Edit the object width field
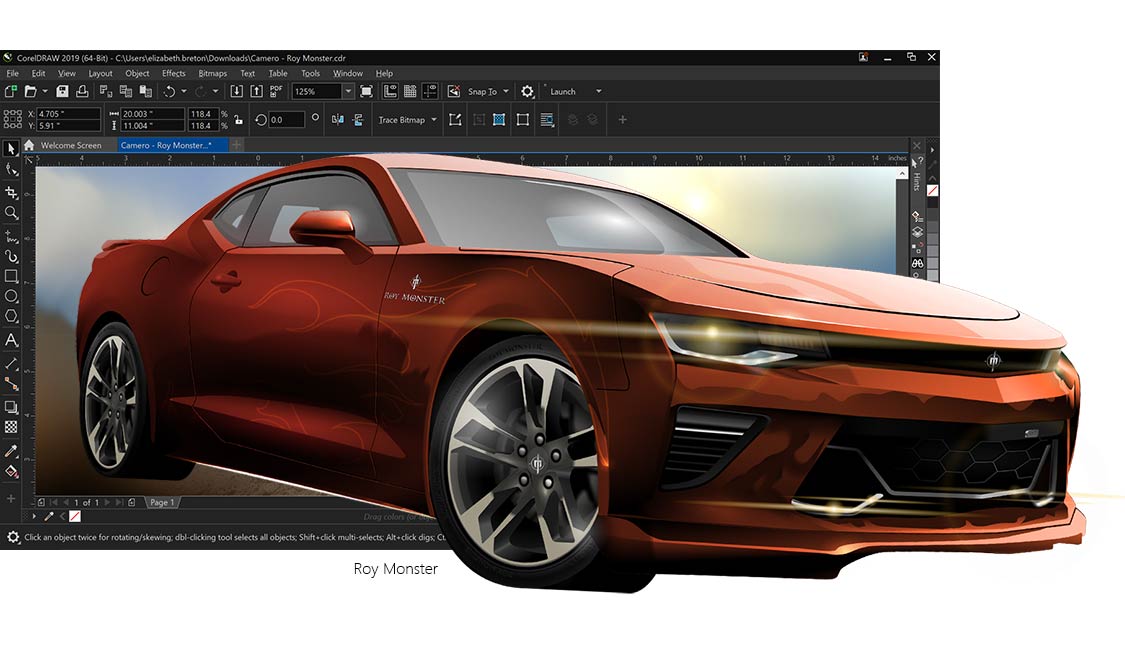This screenshot has height=650, width=1125. pos(151,114)
